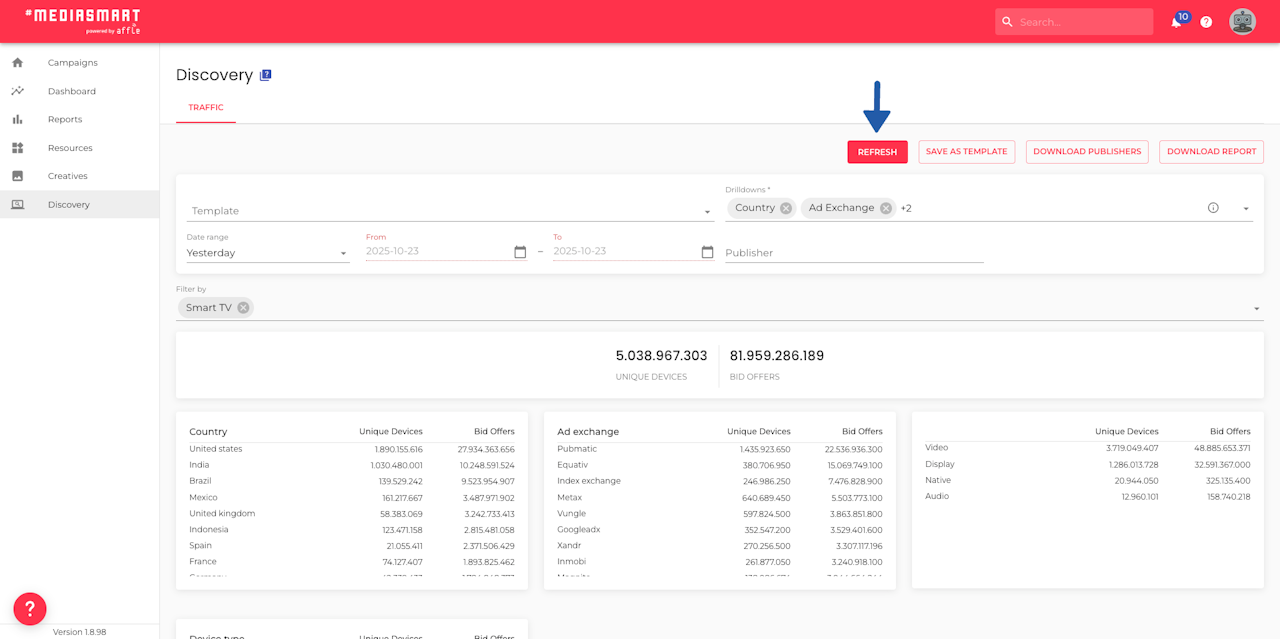The width and height of the screenshot is (1280, 639).
Task: Remove the Ad Exchange drilldown chip
Action: (885, 208)
